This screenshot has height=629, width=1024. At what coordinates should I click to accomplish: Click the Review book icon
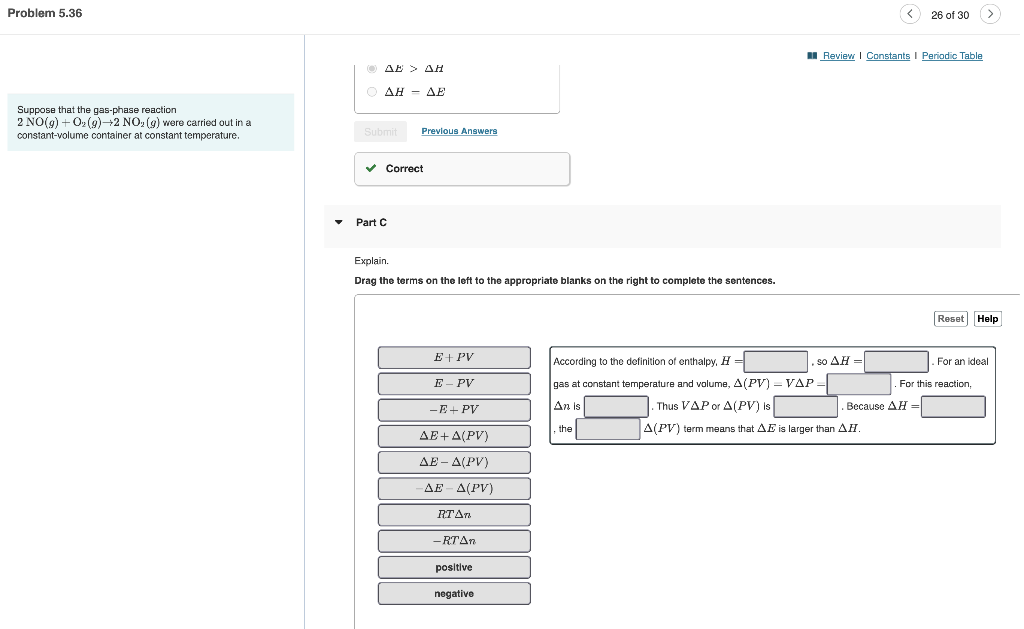[813, 55]
